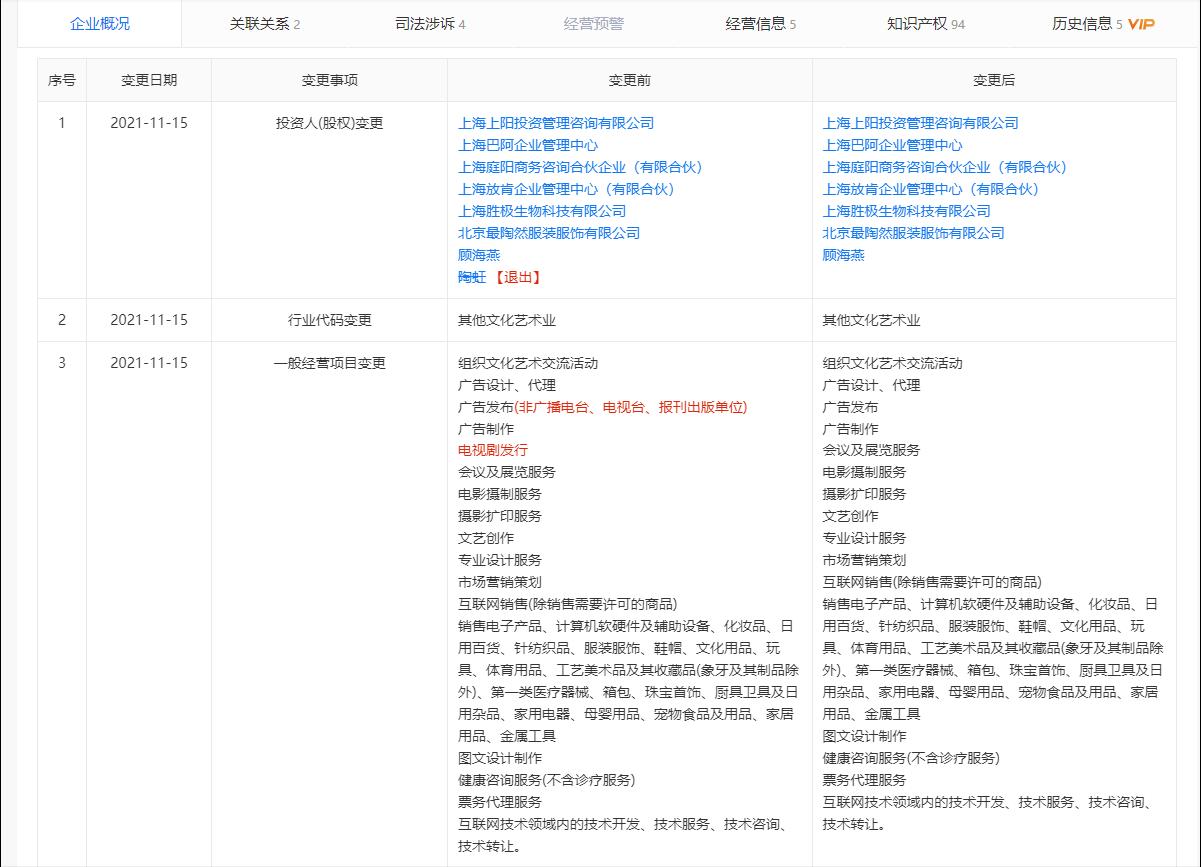The height and width of the screenshot is (867, 1201).
Task: Open the 经营信息 tab
Action: click(753, 24)
